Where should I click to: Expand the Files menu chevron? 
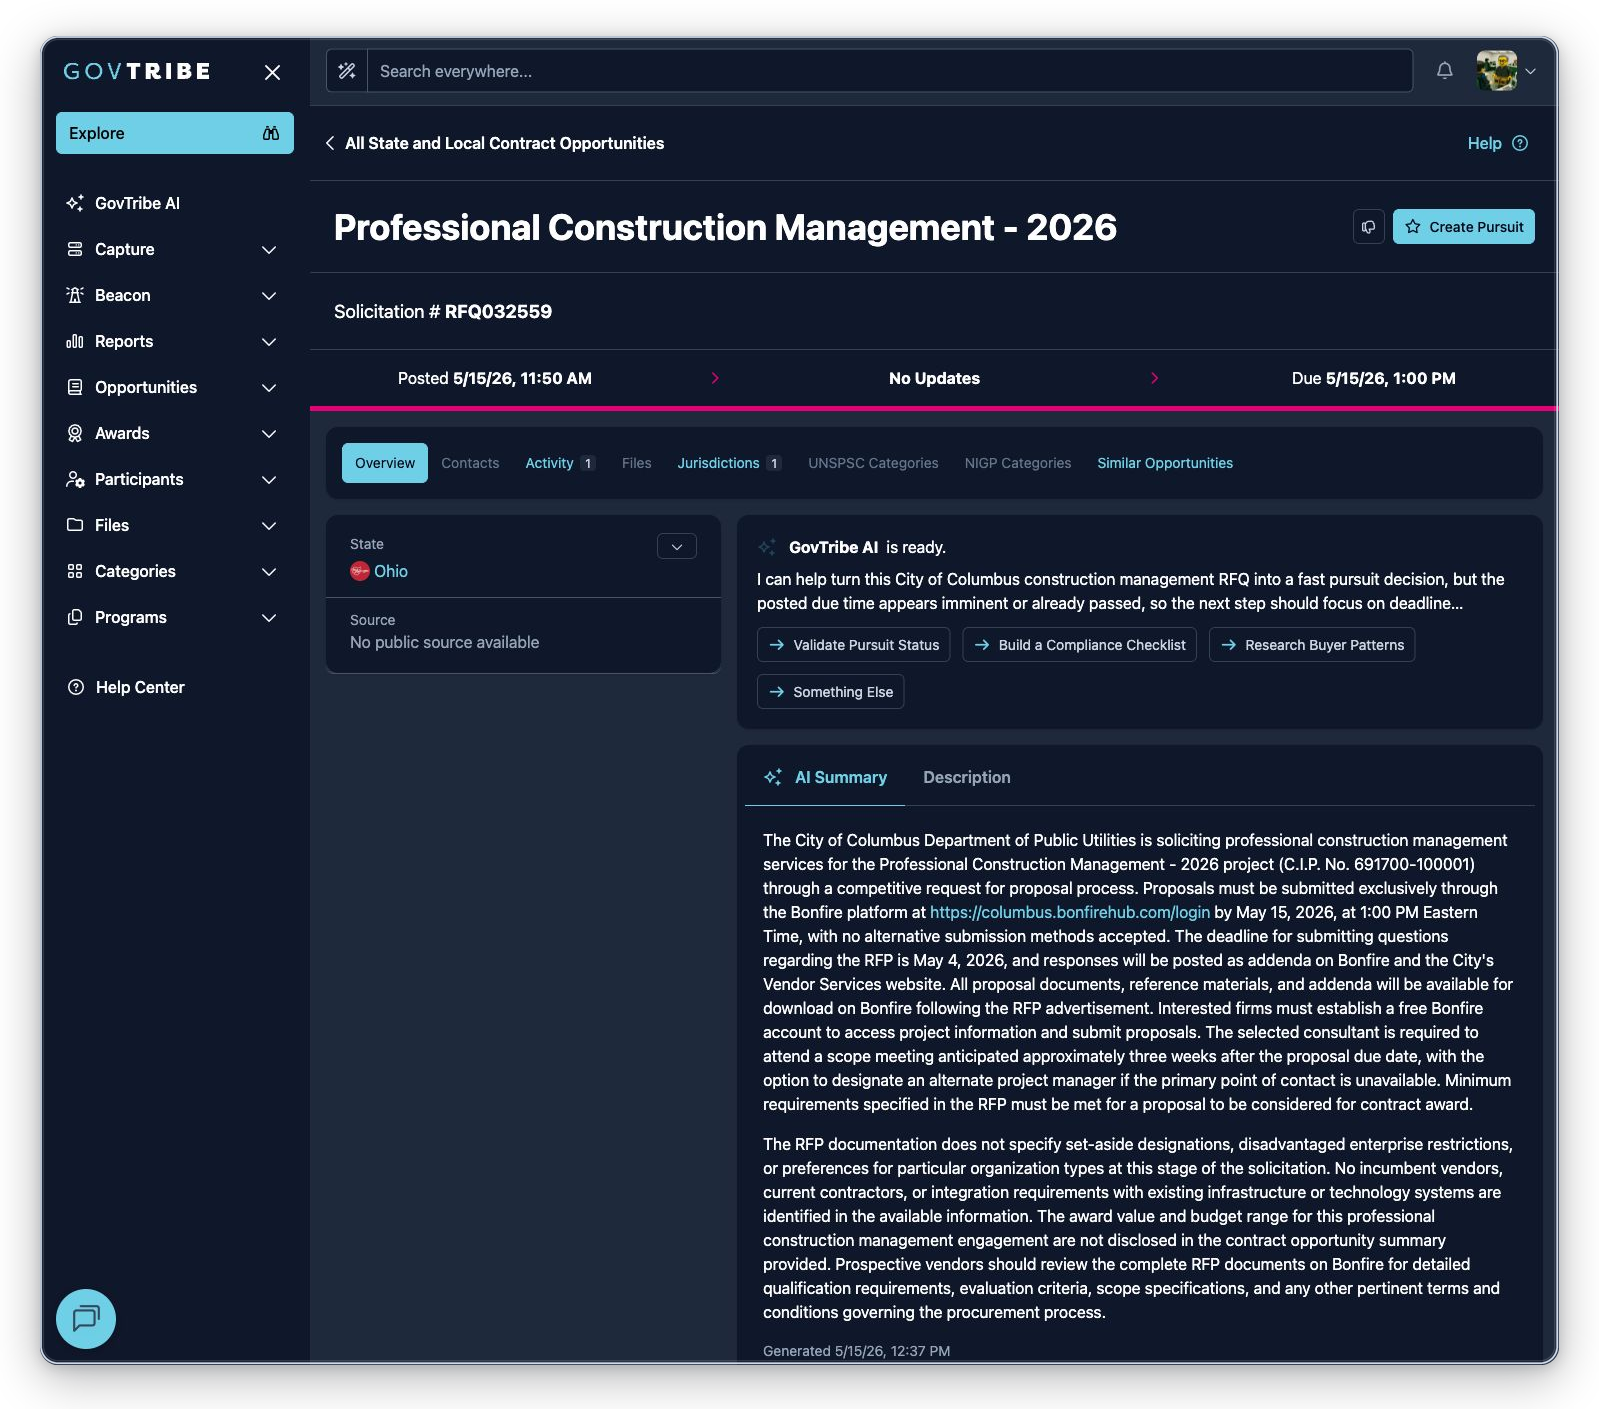269,525
